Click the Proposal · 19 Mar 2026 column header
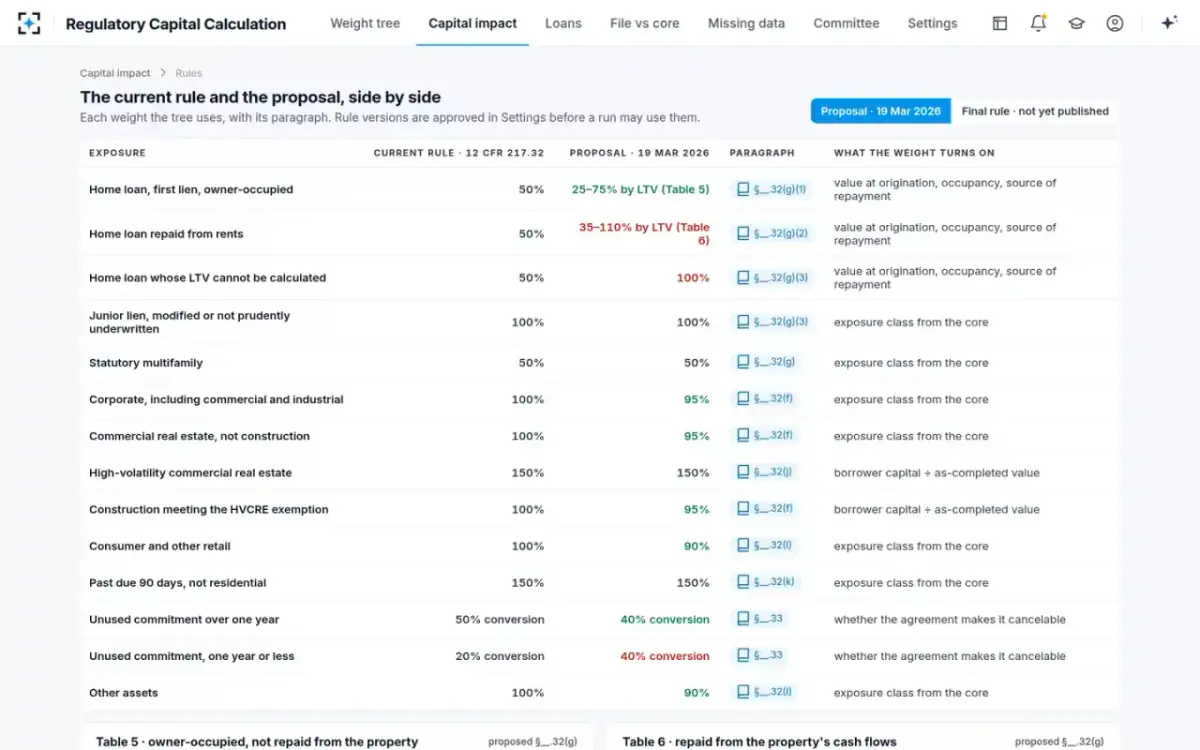 pos(639,153)
